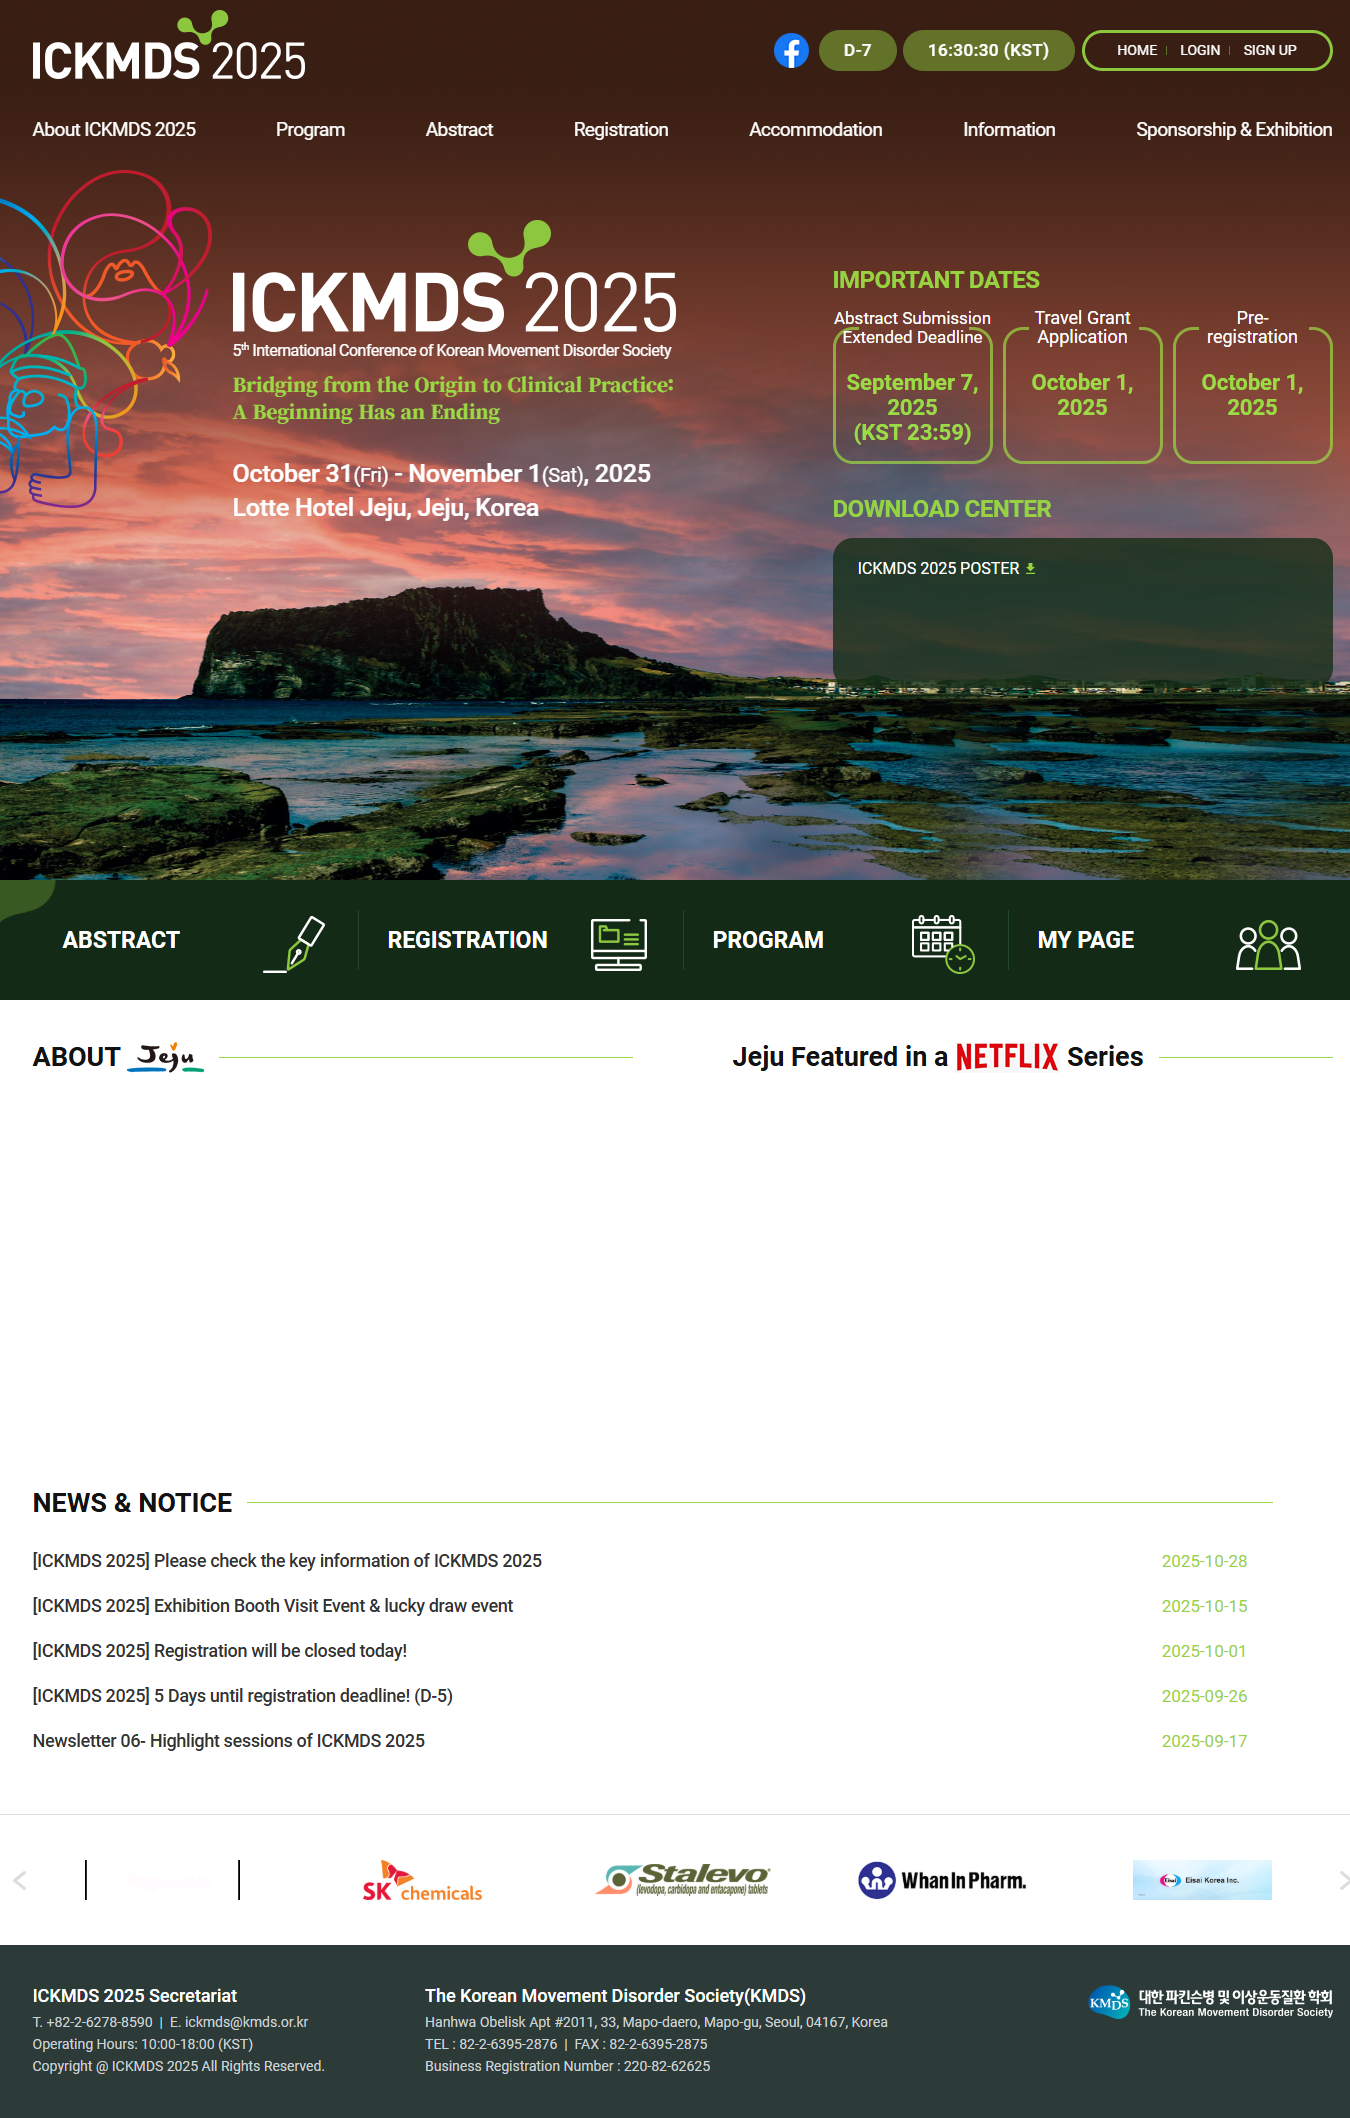Show previous sponsor logos with left arrow
This screenshot has height=2118, width=1350.
[x=20, y=1880]
